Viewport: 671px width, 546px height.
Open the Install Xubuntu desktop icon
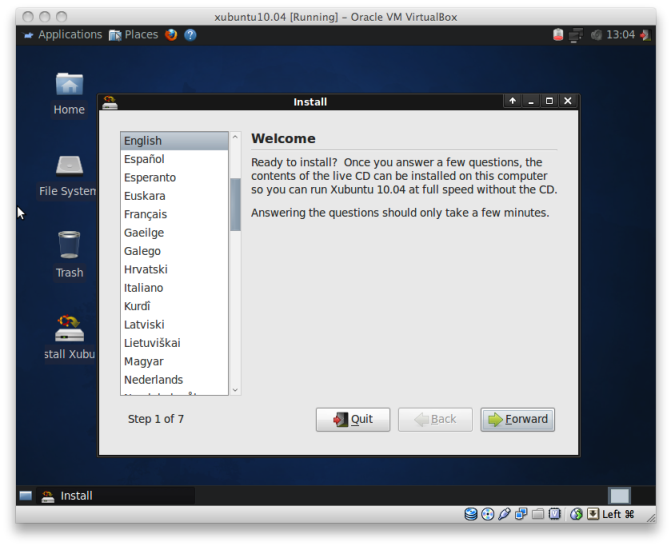click(x=69, y=338)
